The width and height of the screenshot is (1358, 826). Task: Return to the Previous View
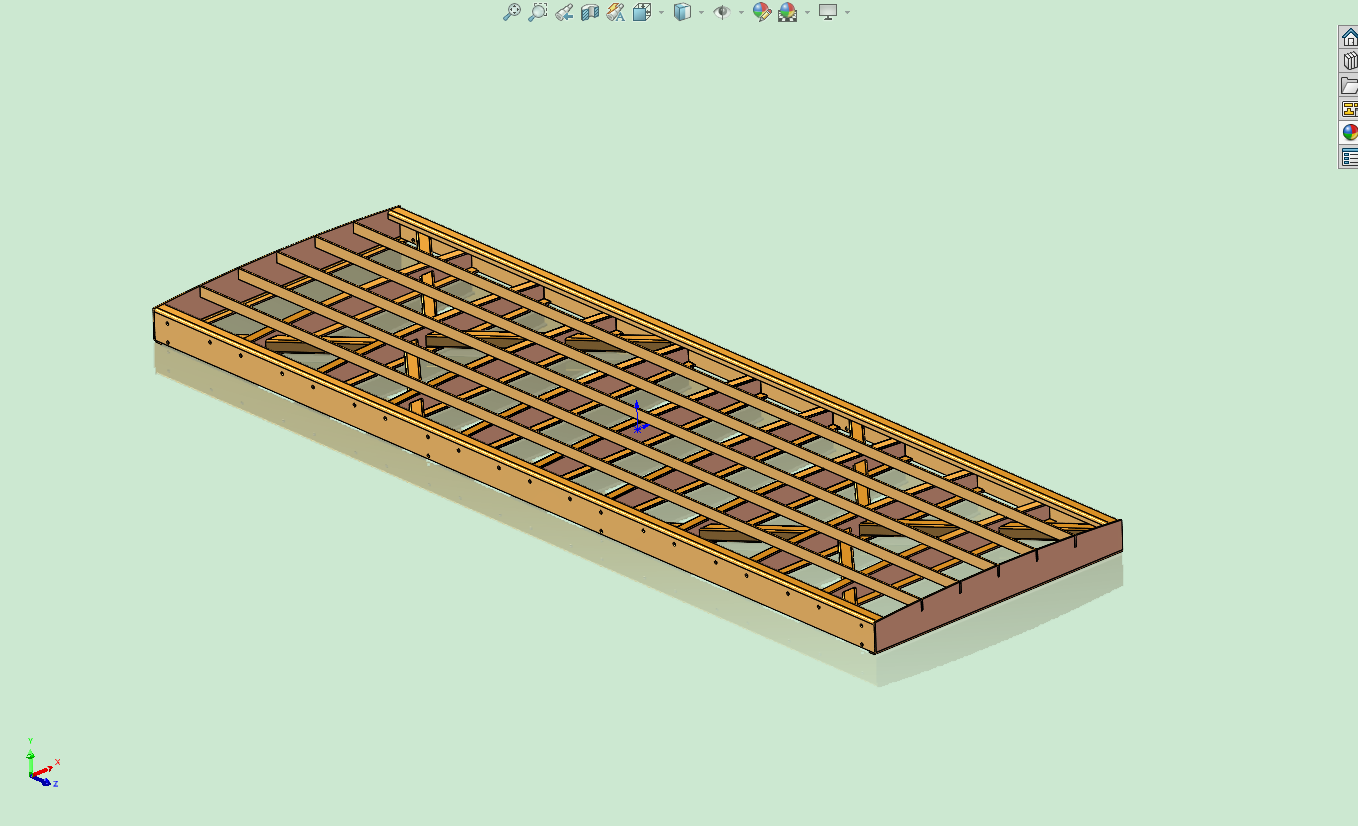tap(564, 12)
